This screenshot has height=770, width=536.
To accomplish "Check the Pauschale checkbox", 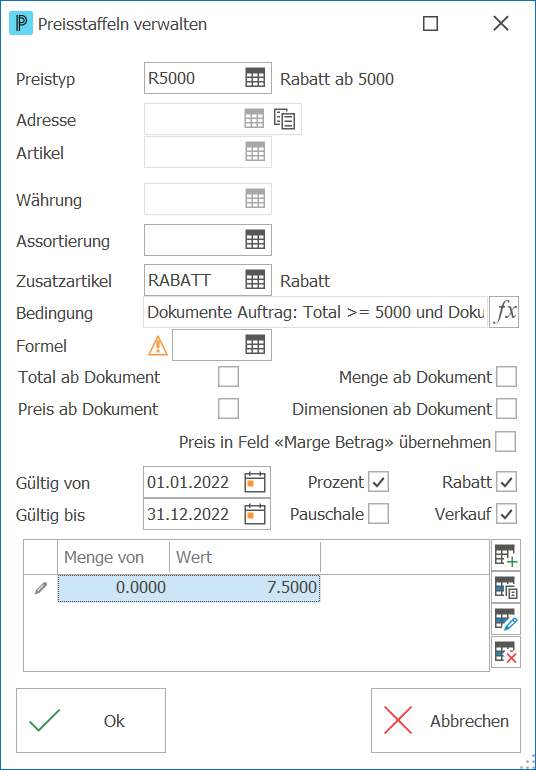I will [x=378, y=514].
